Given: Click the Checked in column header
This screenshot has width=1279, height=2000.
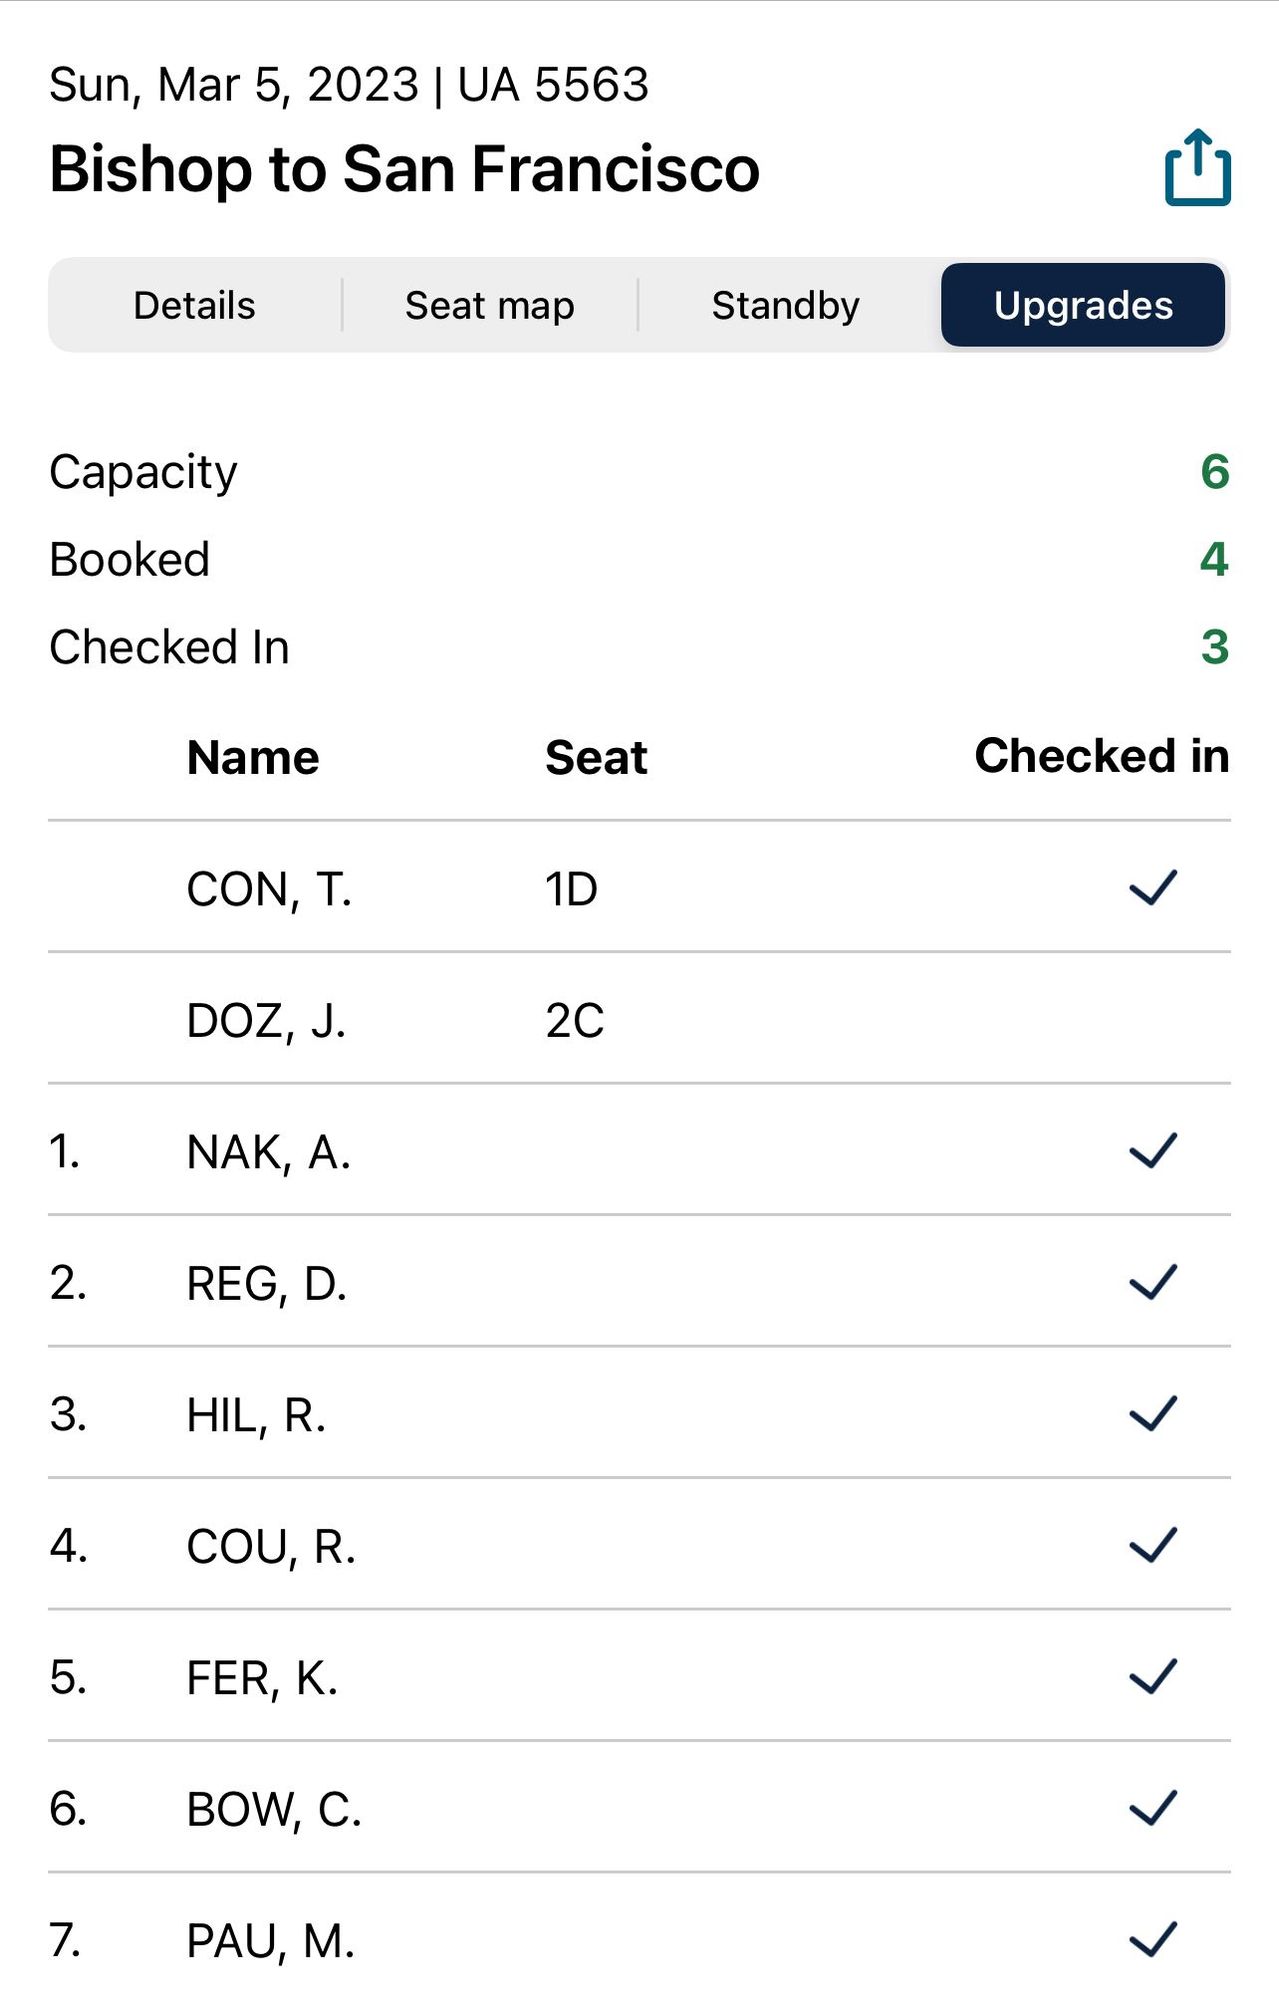Looking at the screenshot, I should 1102,755.
